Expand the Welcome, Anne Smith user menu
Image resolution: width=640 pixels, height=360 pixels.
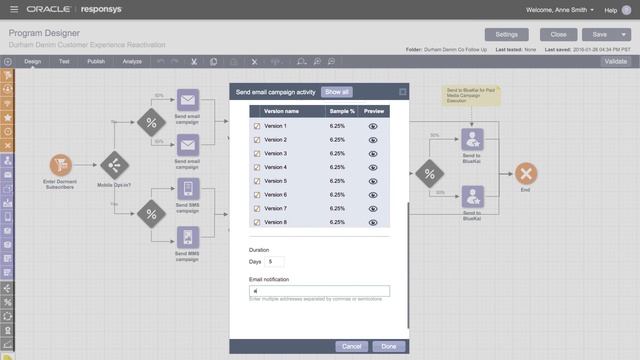560,10
